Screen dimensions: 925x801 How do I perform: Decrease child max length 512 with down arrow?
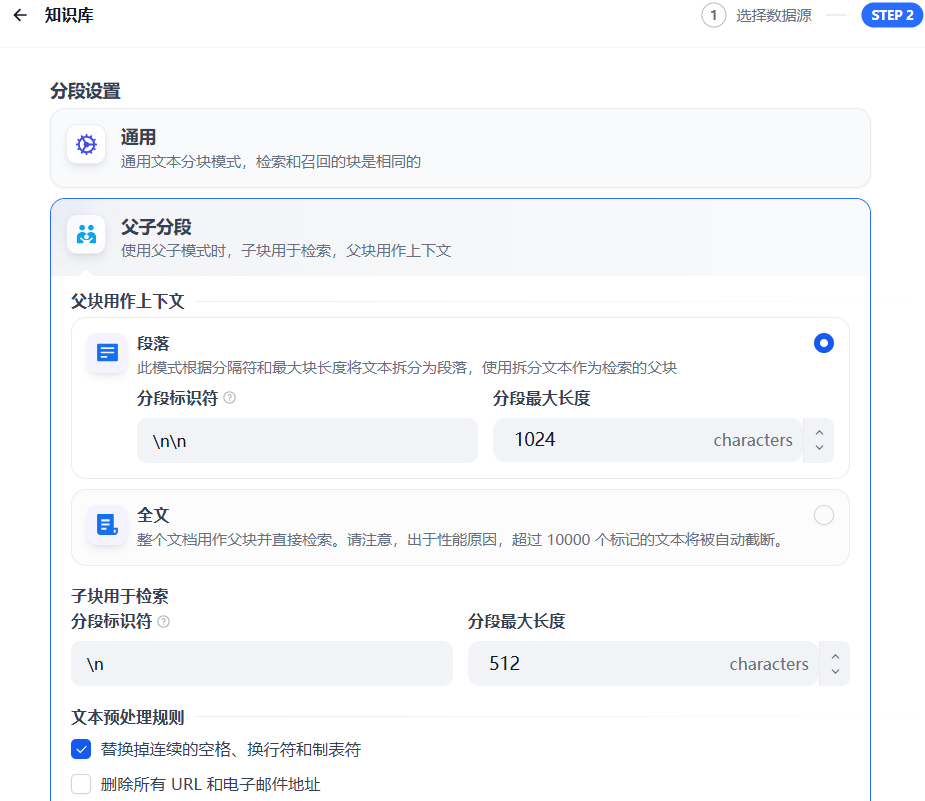[835, 671]
